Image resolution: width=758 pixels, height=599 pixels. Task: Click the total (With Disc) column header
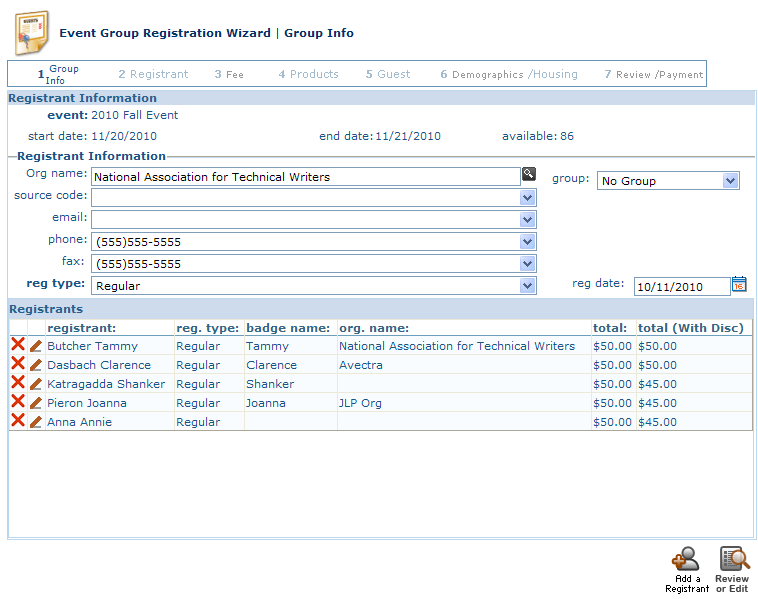point(691,328)
